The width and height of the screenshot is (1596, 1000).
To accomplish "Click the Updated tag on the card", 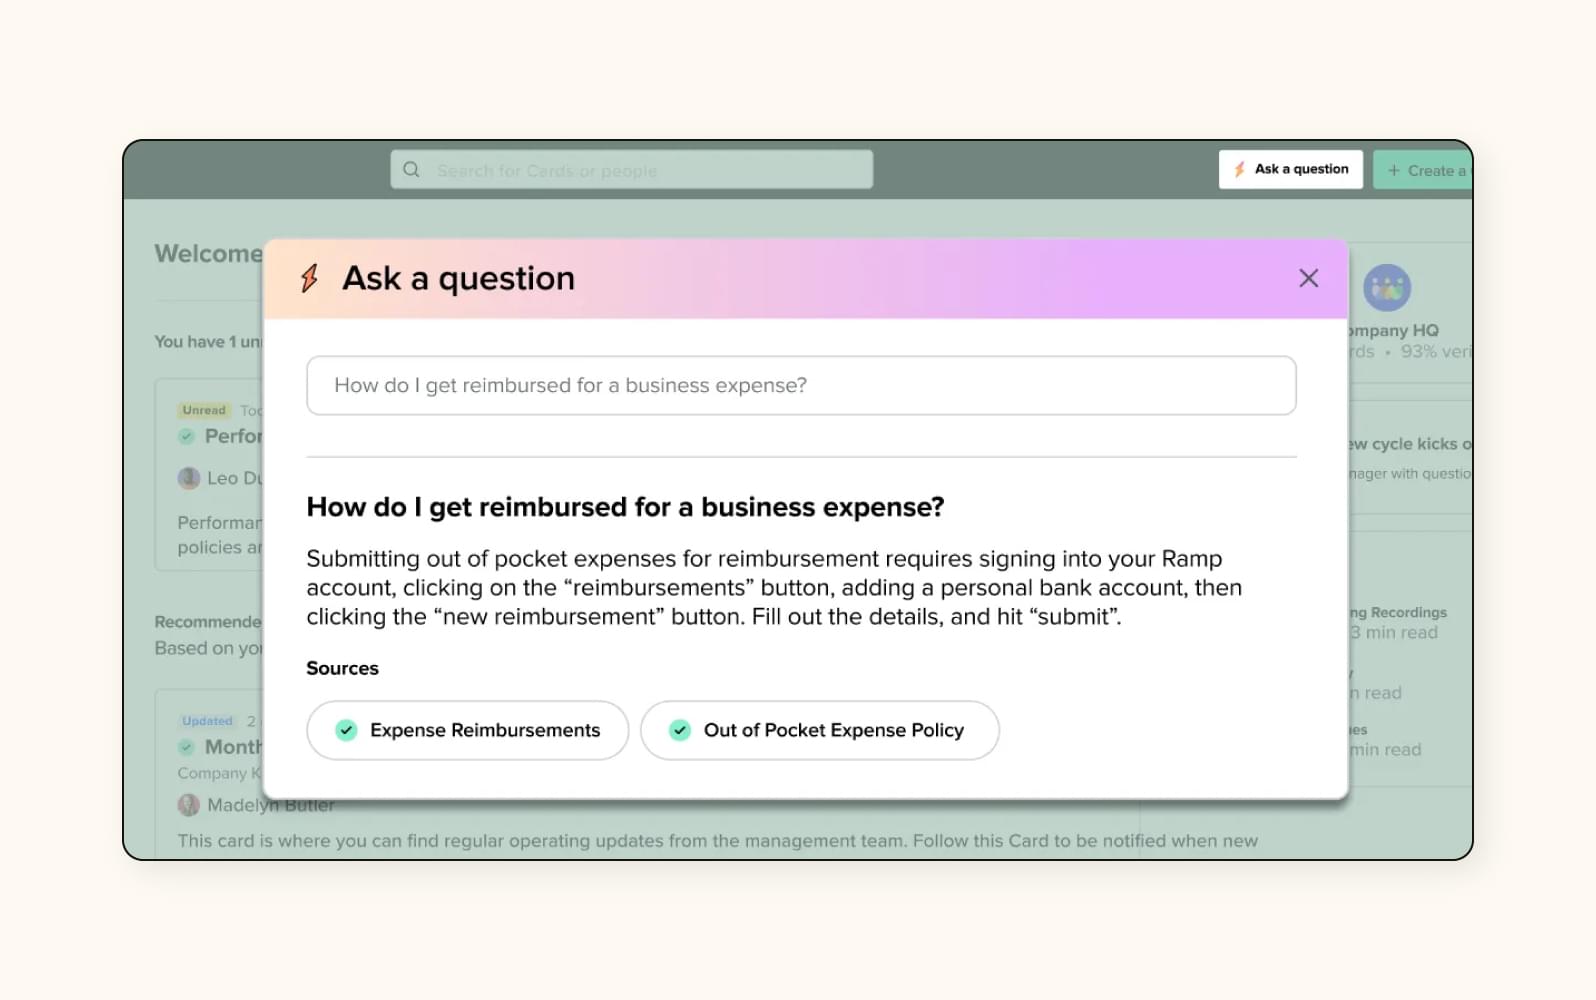I will tap(207, 721).
